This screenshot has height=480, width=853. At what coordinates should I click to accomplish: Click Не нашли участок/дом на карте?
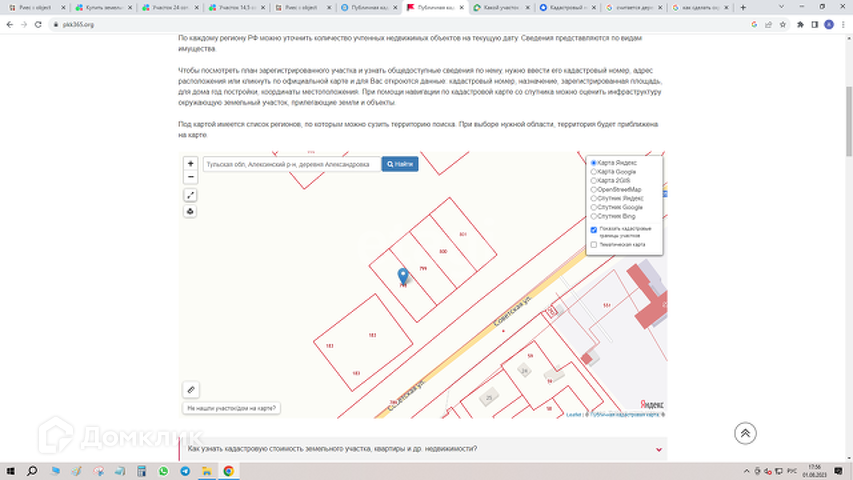tap(232, 408)
